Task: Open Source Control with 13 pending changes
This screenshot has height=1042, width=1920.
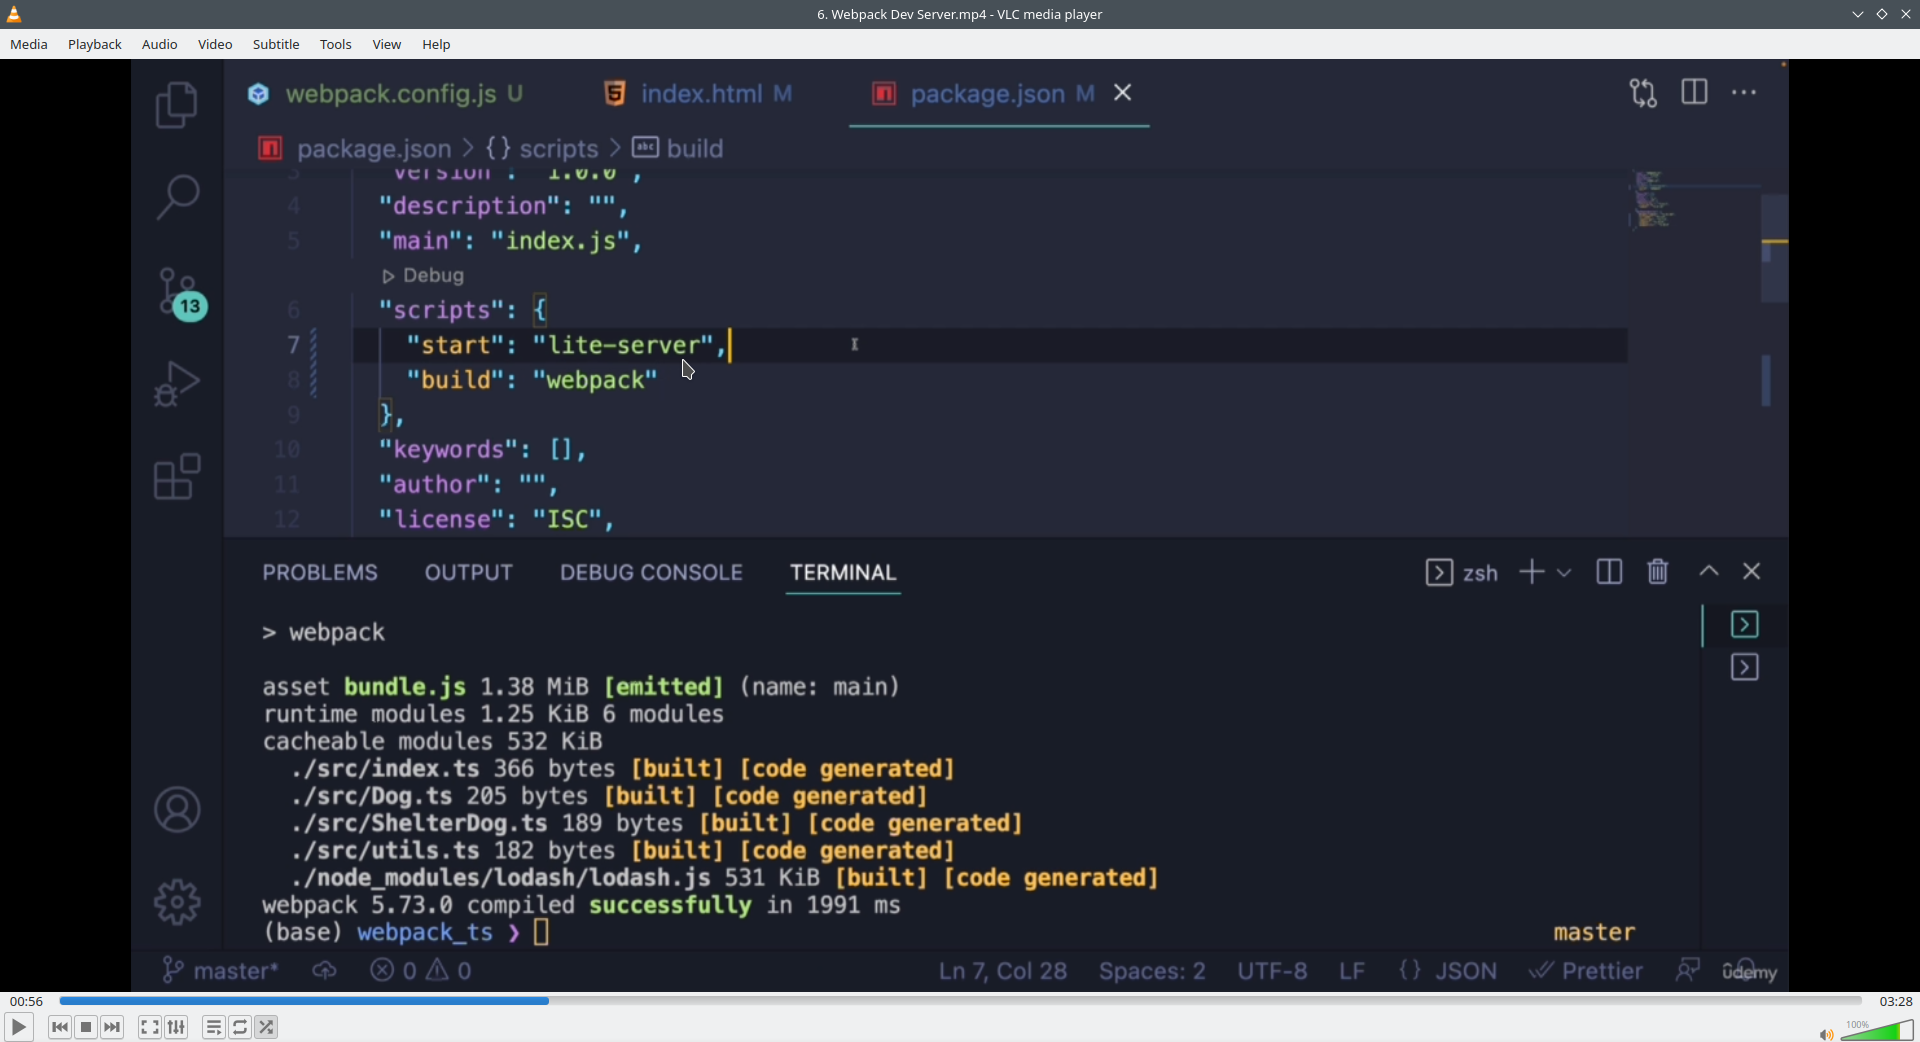Action: [x=181, y=294]
